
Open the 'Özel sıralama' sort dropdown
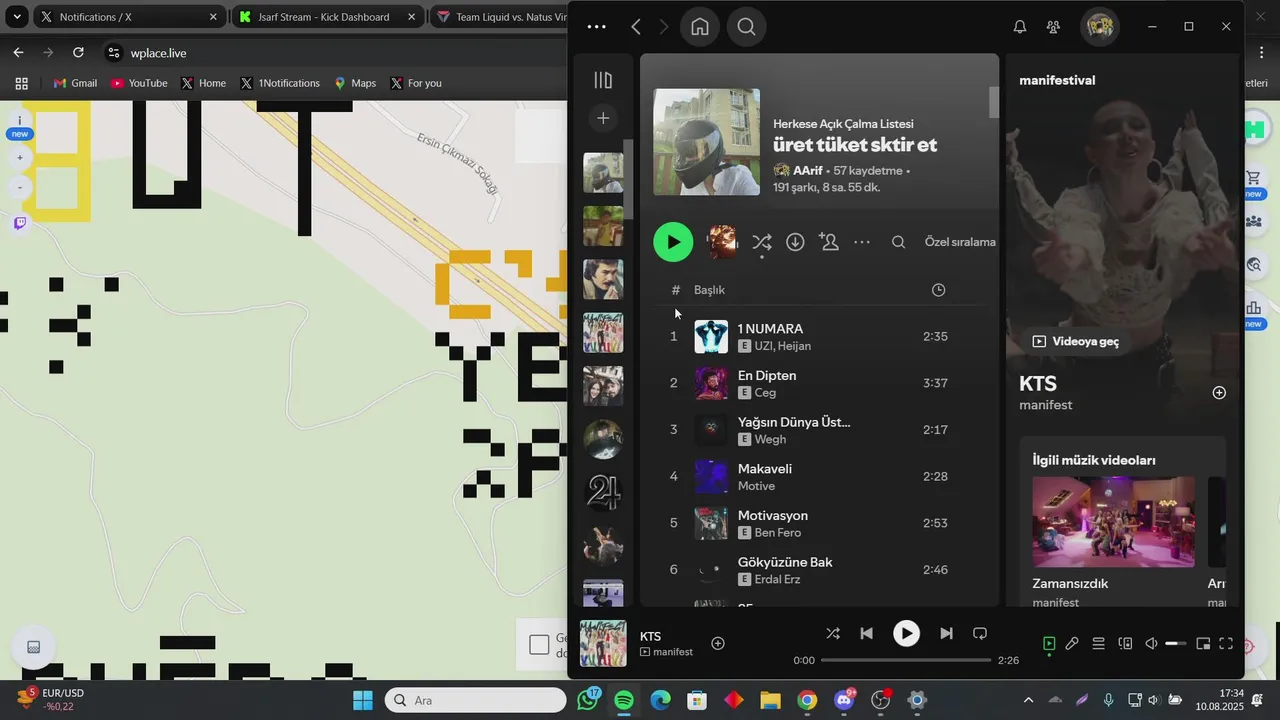point(960,242)
